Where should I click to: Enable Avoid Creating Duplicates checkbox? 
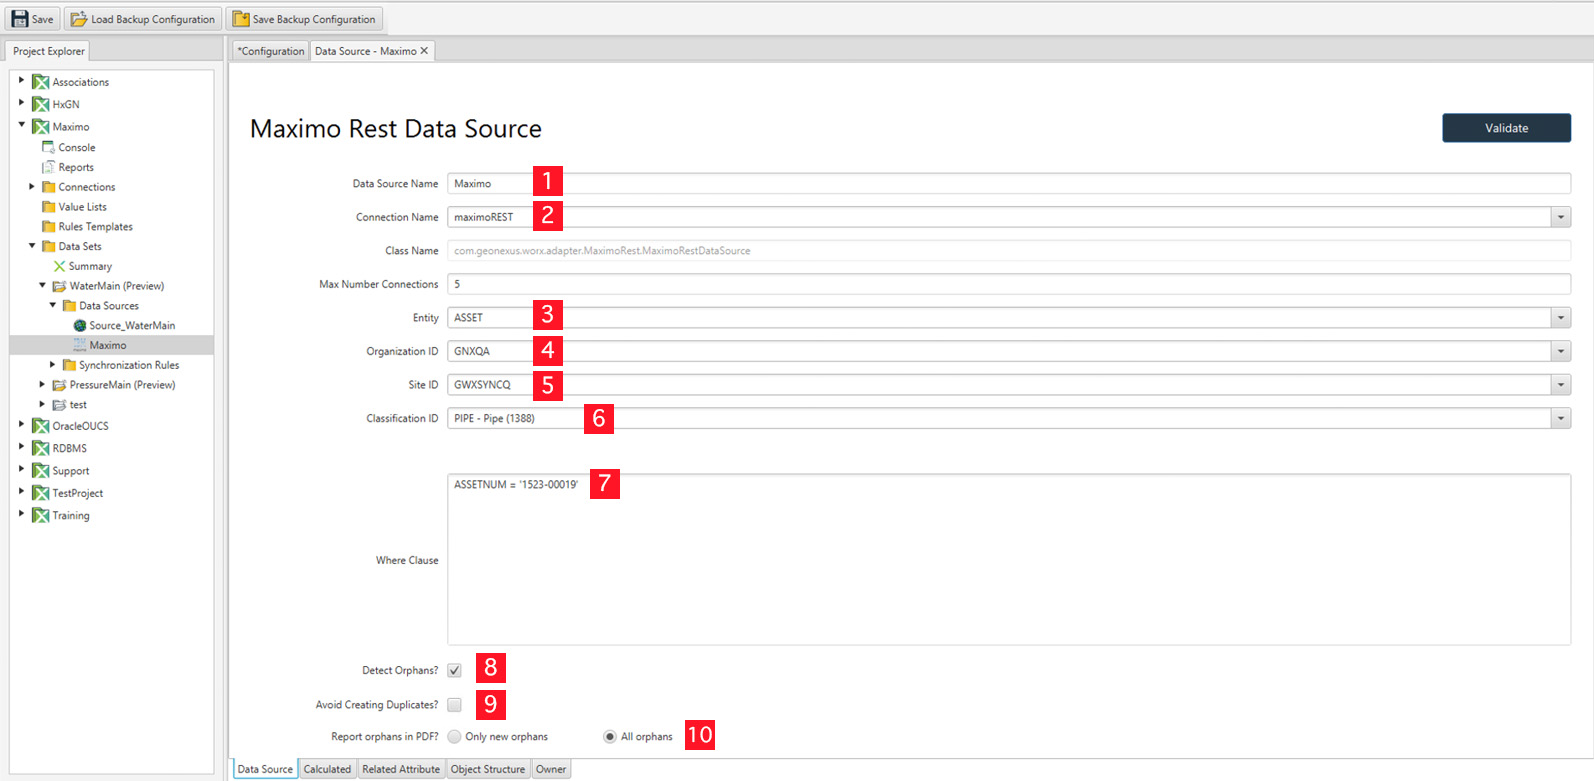click(454, 705)
